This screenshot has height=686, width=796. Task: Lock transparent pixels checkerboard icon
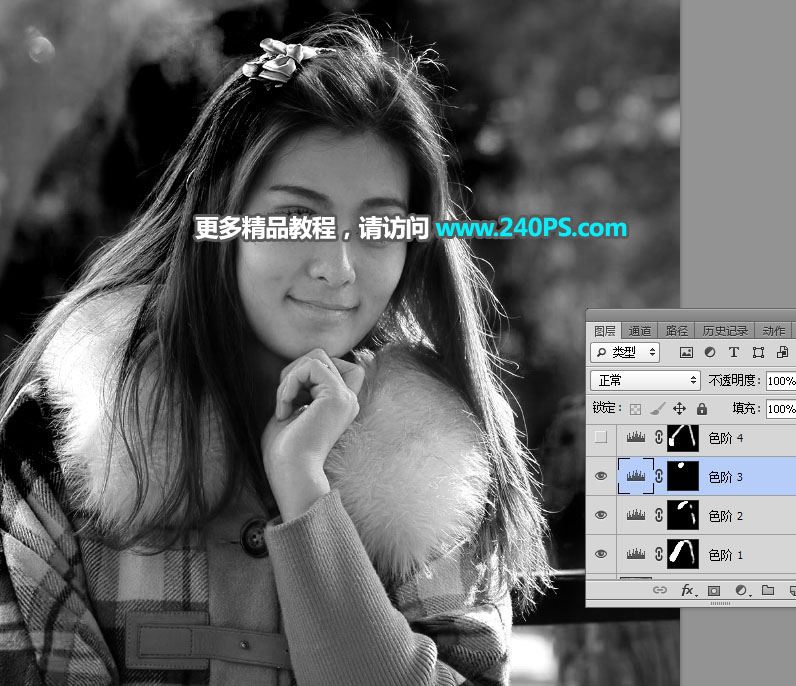click(x=635, y=409)
